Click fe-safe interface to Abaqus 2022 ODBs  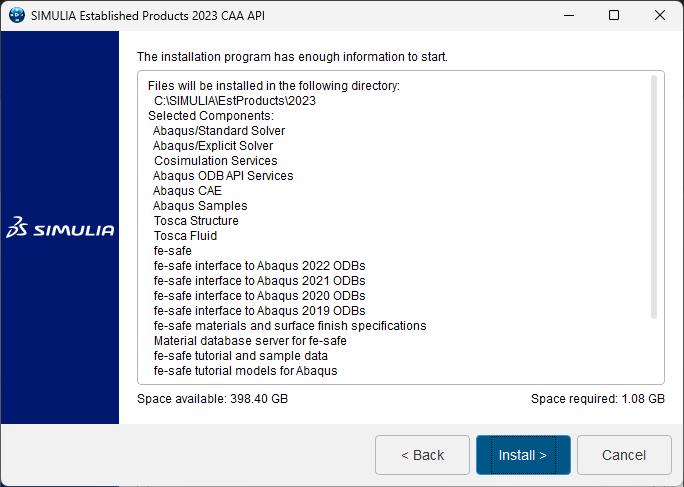point(259,266)
